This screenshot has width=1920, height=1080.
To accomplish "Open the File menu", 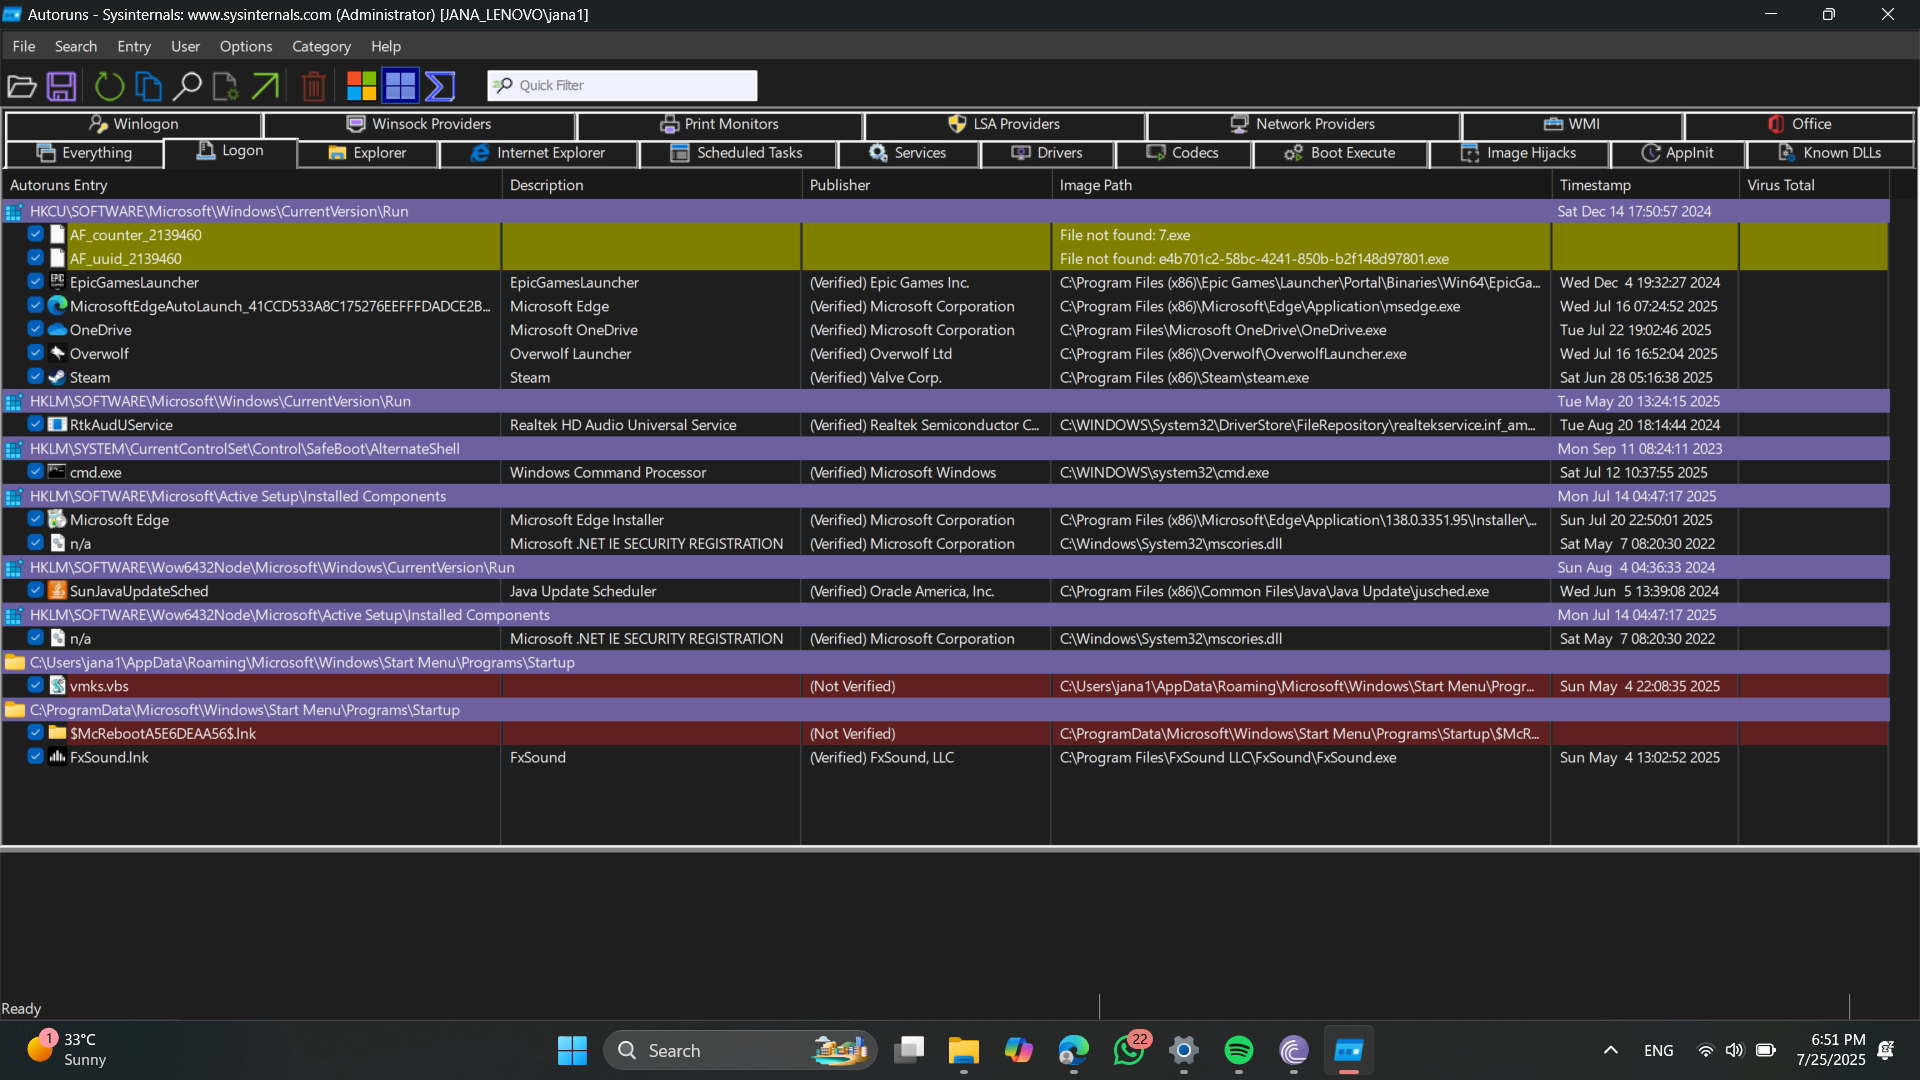I will click(x=24, y=46).
